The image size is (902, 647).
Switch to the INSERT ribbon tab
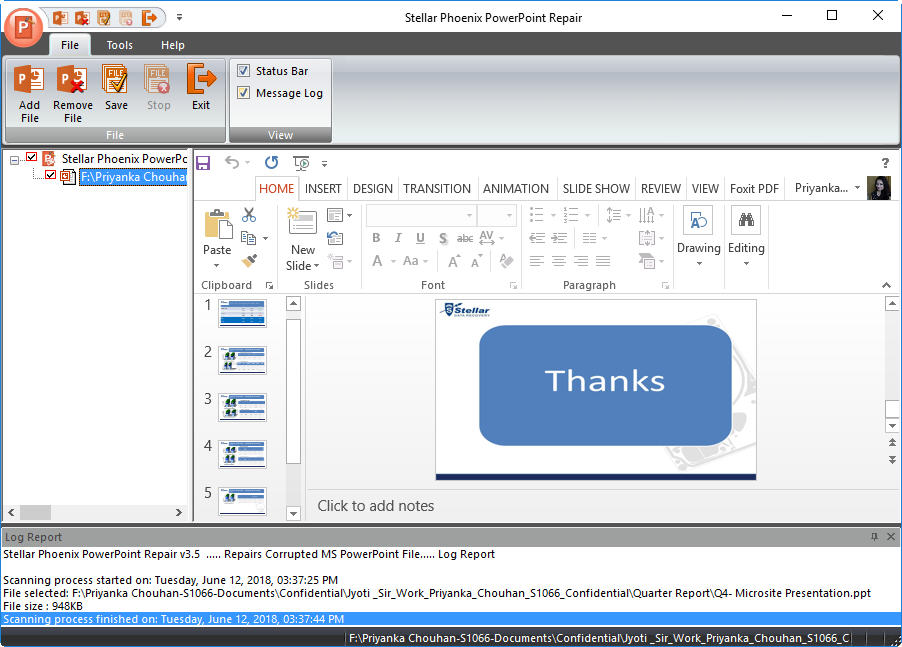[323, 189]
